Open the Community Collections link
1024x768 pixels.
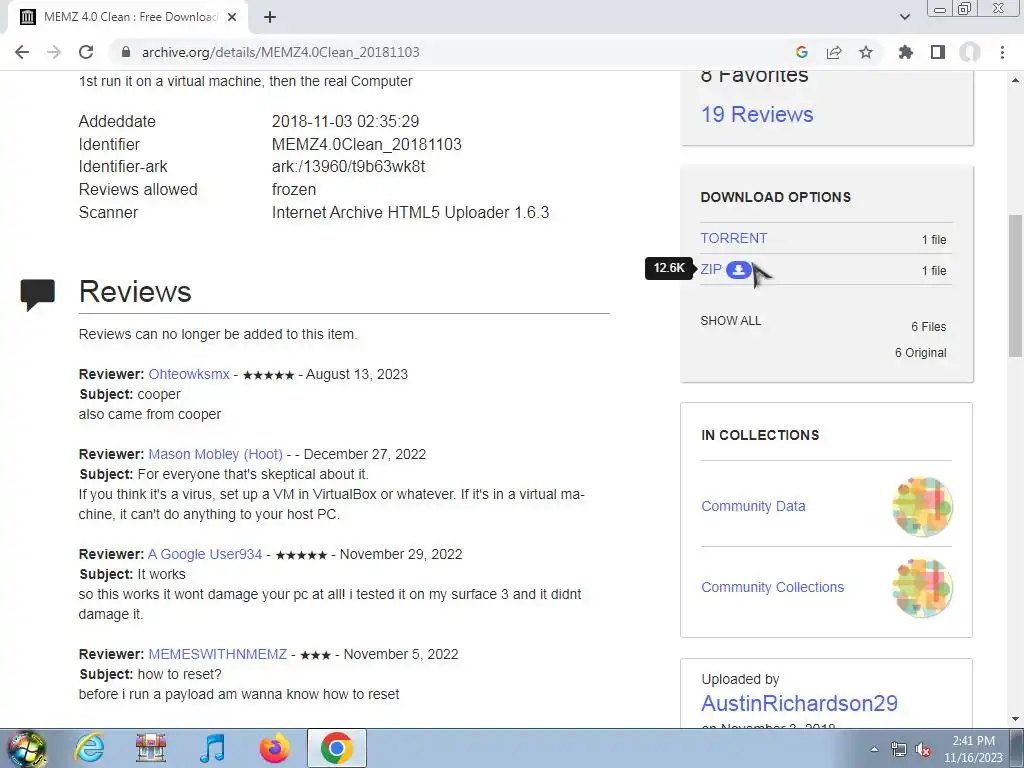point(773,587)
